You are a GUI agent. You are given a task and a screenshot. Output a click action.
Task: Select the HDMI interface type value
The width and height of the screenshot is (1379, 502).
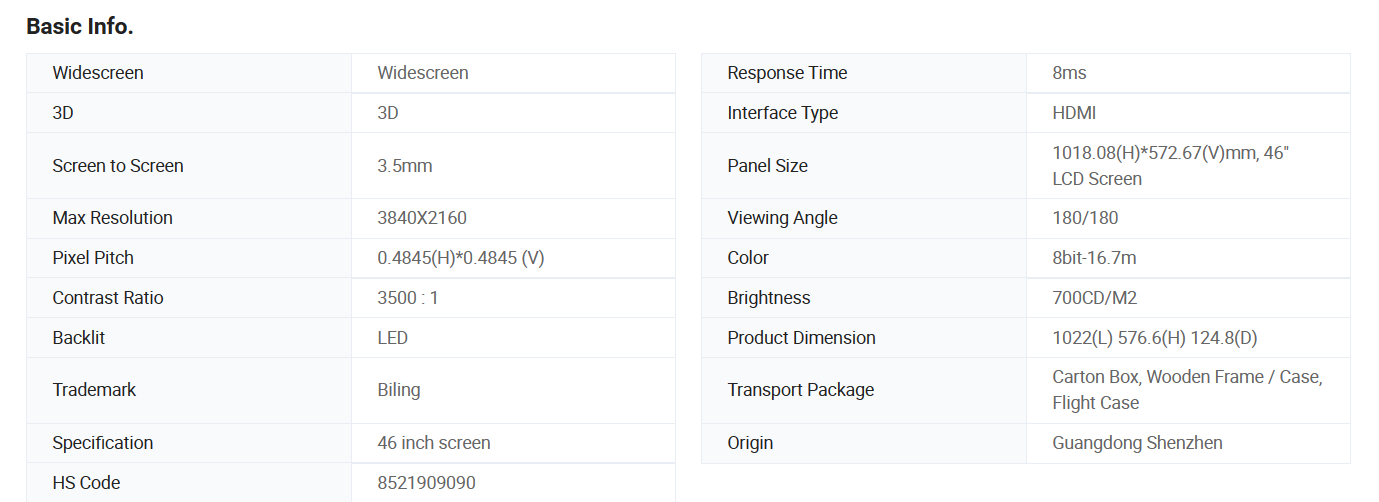point(1074,113)
